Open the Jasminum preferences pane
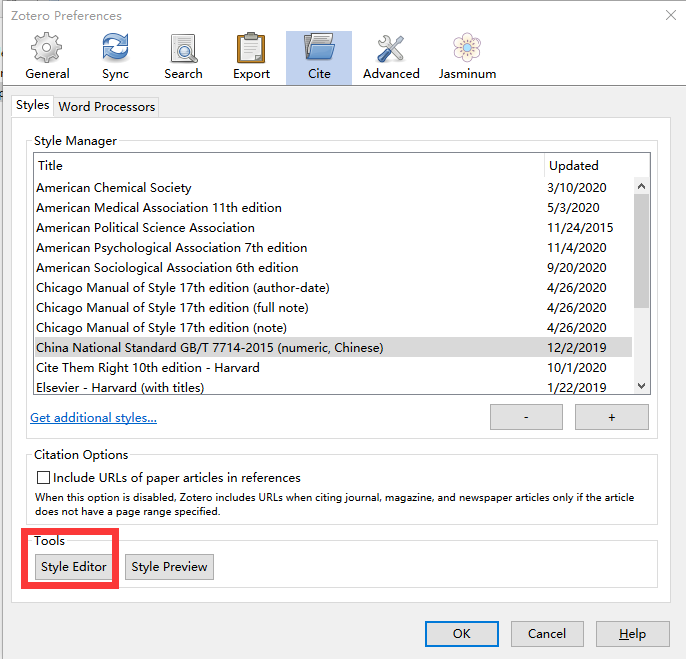The image size is (686, 659). [467, 57]
